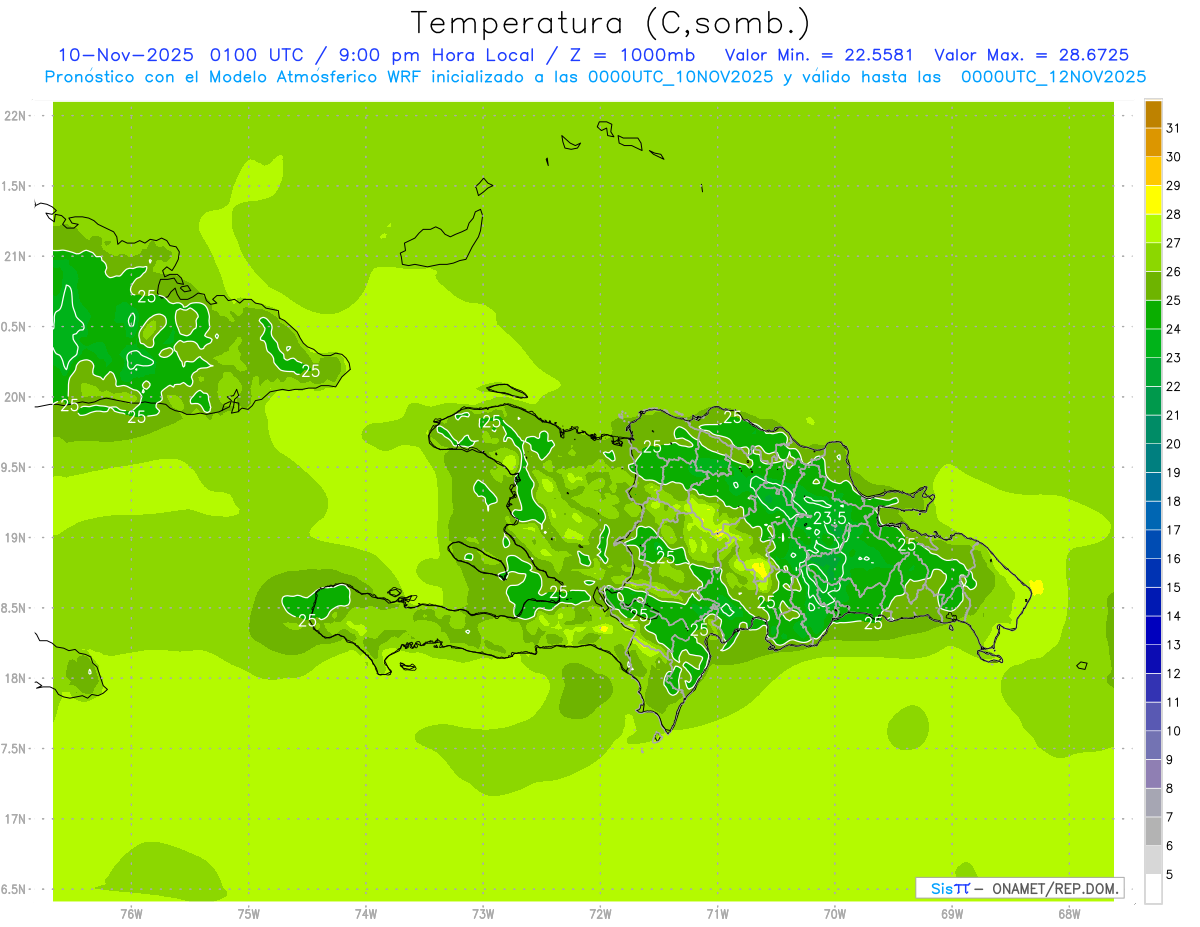
Task: Pick the legend swatch between 21 and 22
Action: pos(1153,401)
